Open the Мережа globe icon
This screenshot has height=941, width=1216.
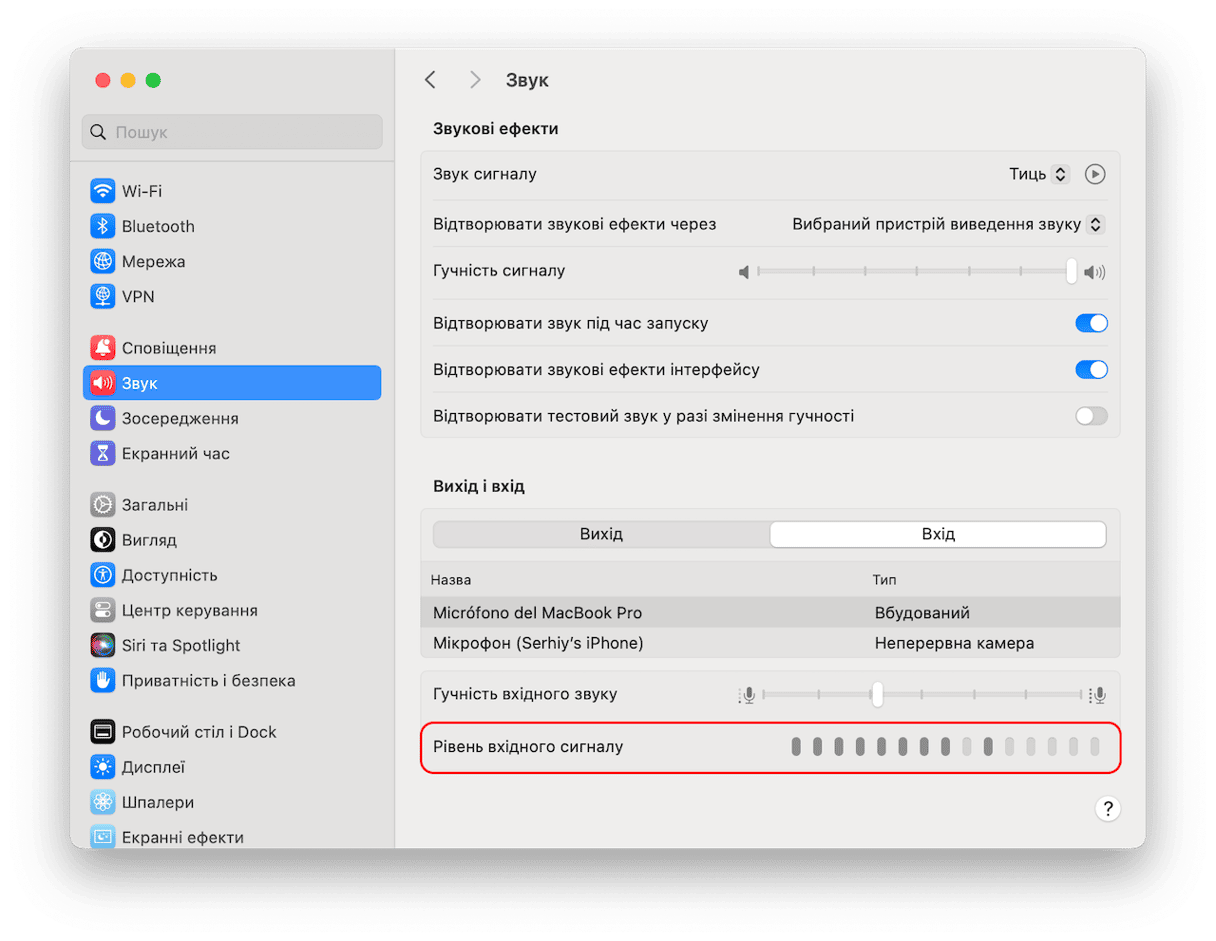click(x=102, y=261)
